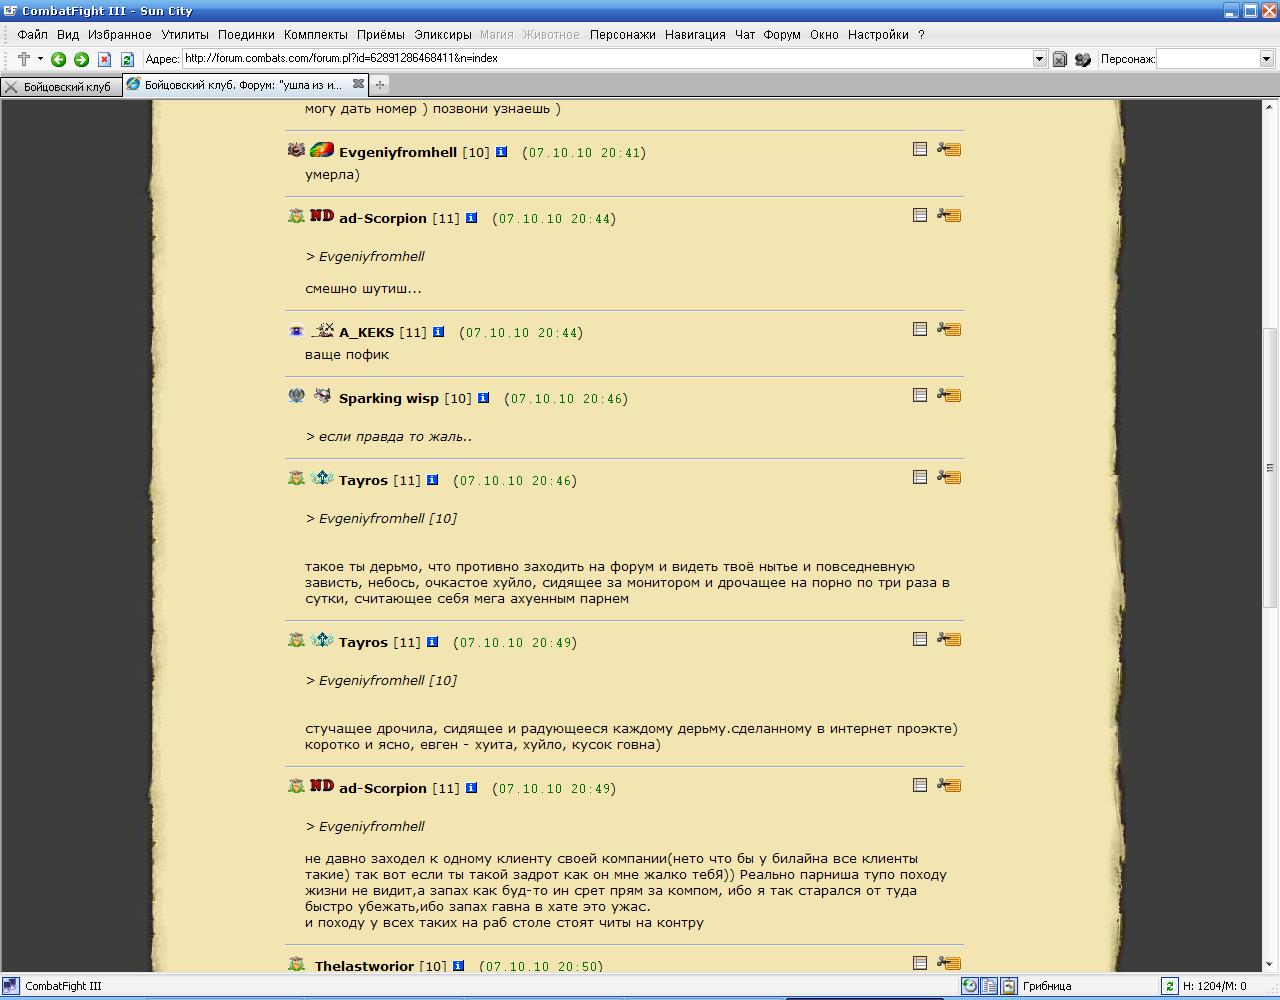Open the Форум menu
1280x1000 pixels.
click(781, 34)
